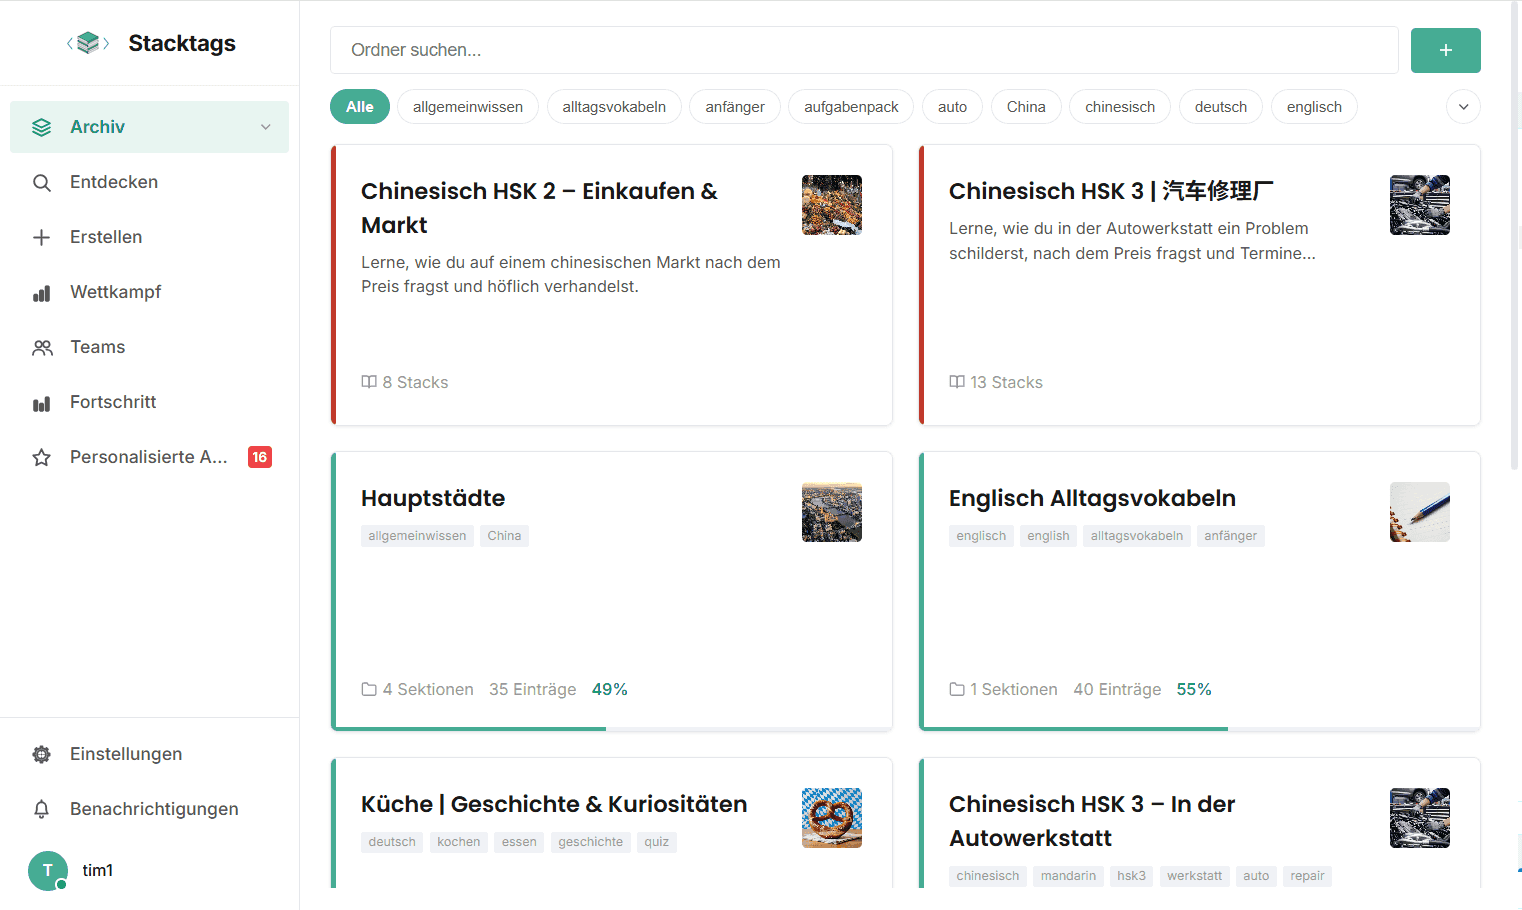This screenshot has height=910, width=1522.
Task: Click the vertical page scrollbar
Action: [1516, 235]
